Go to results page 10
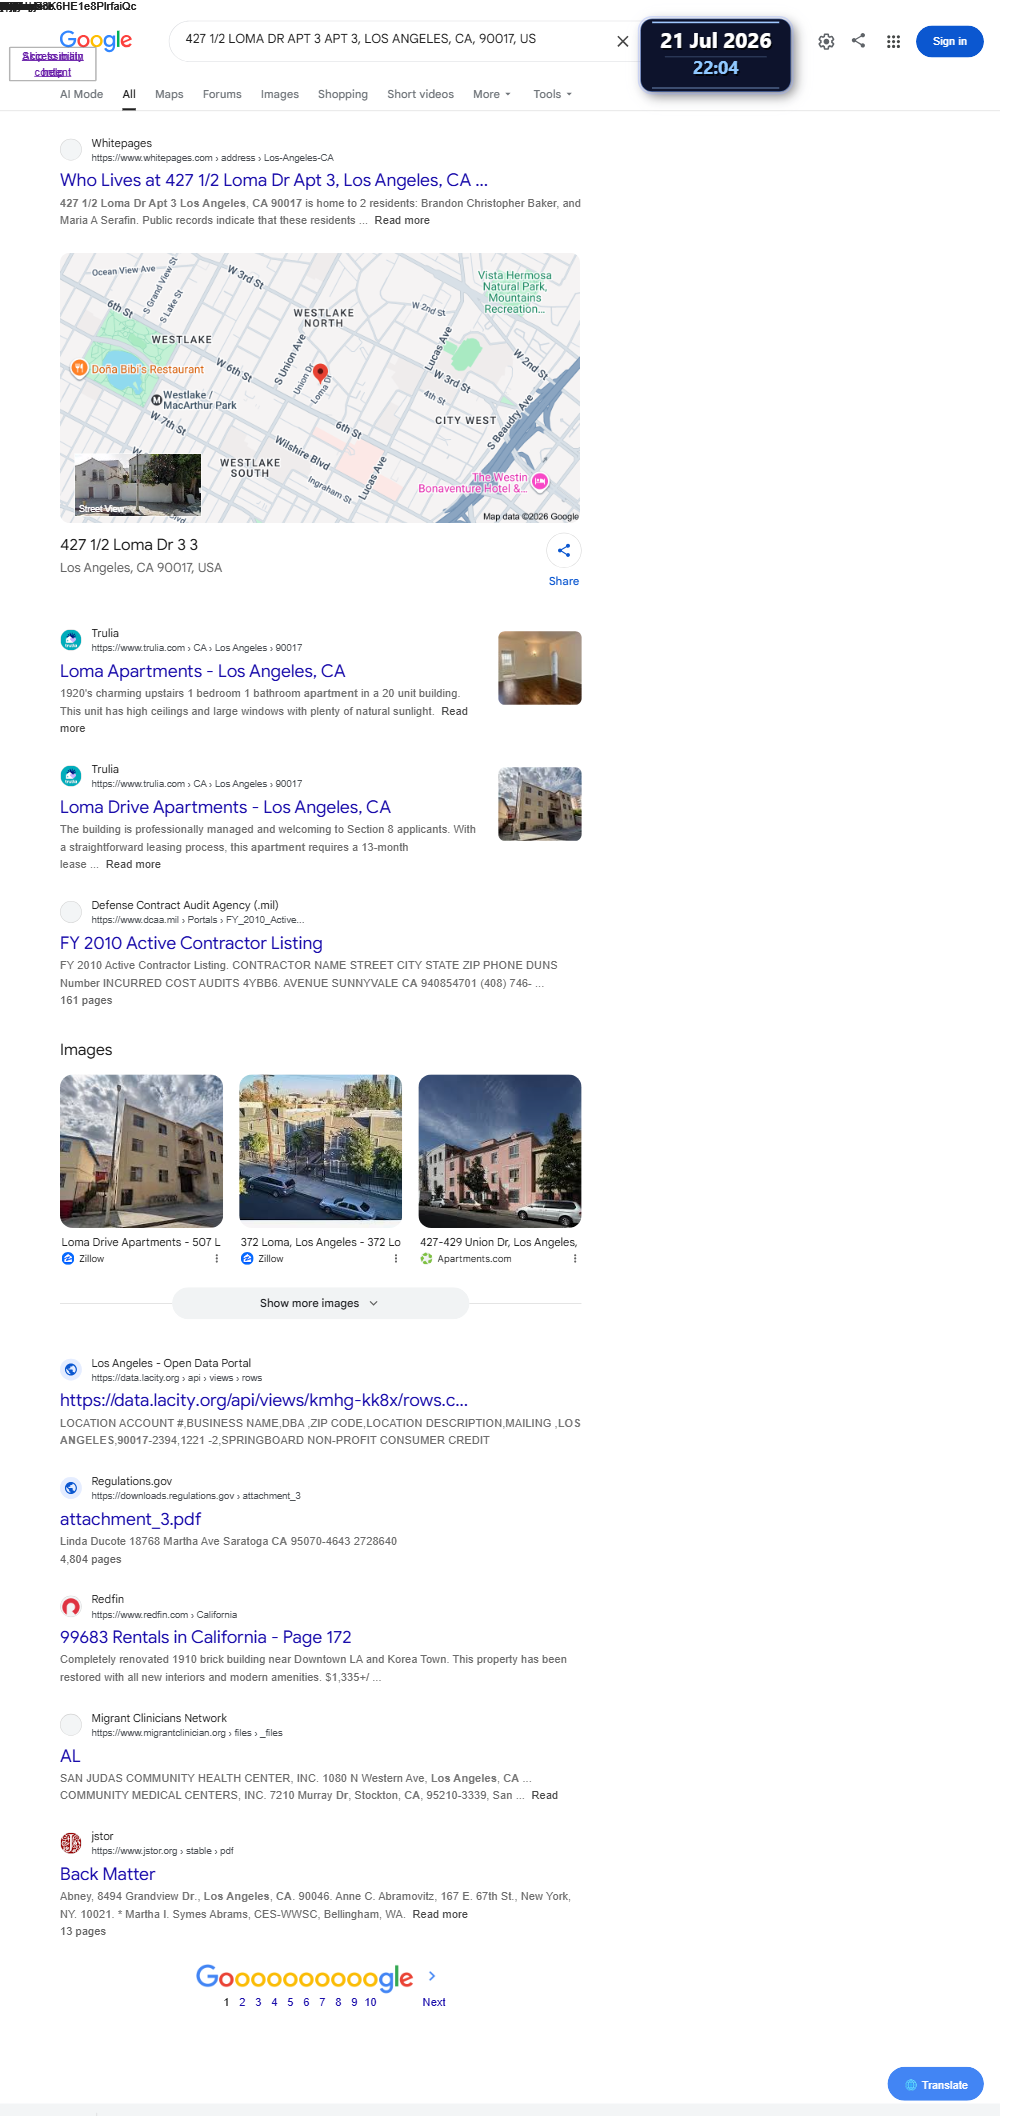Screen dimensions: 1012x2116 point(370,2002)
